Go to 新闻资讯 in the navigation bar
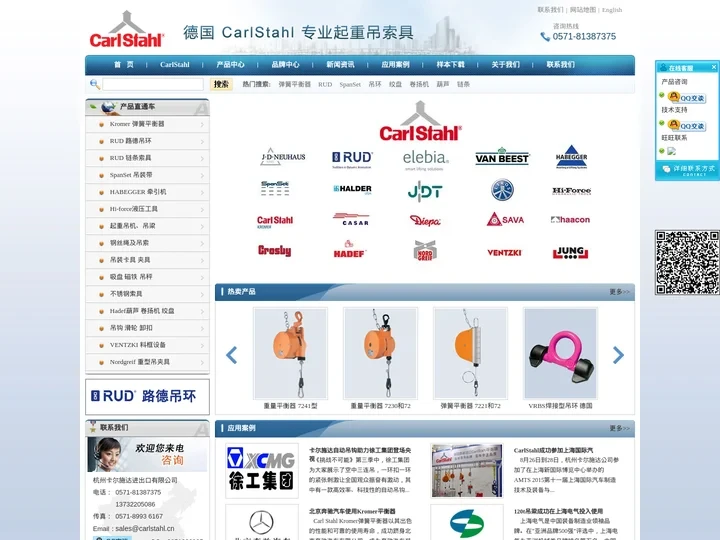720x540 pixels. [340, 65]
